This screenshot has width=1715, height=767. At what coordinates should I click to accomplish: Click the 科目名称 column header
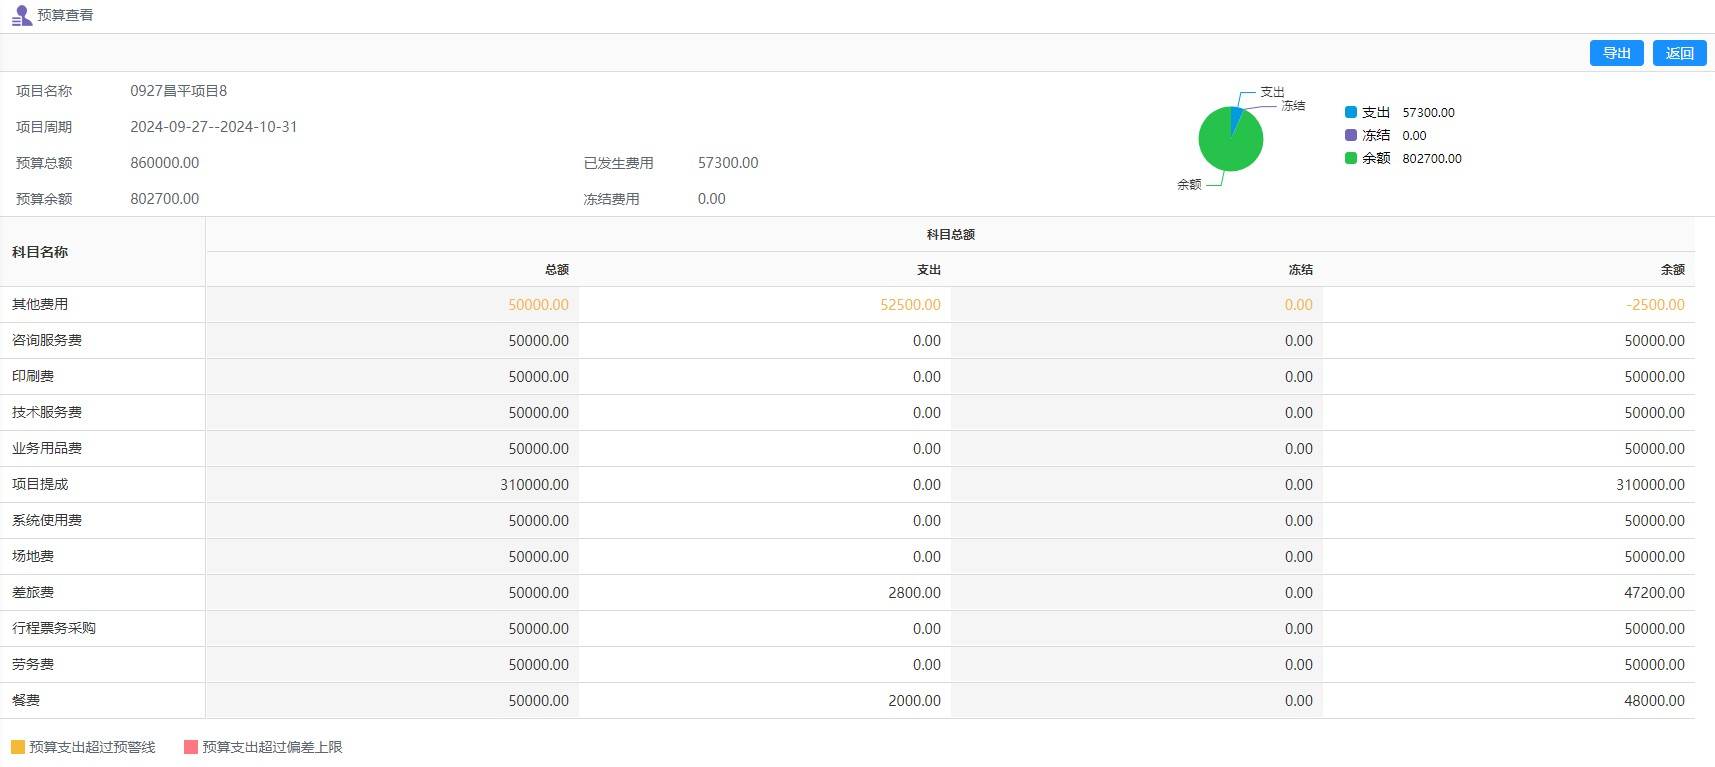coord(40,252)
